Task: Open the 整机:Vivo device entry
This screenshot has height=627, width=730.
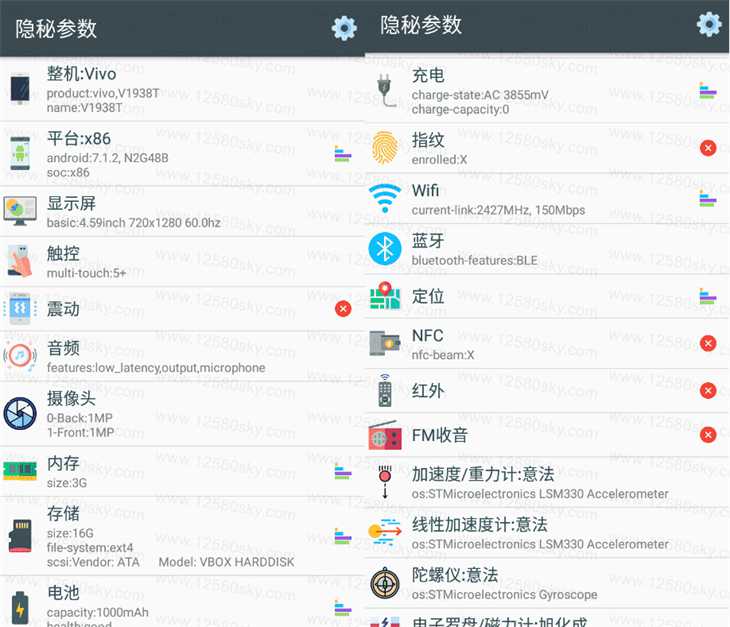Action: tap(182, 89)
